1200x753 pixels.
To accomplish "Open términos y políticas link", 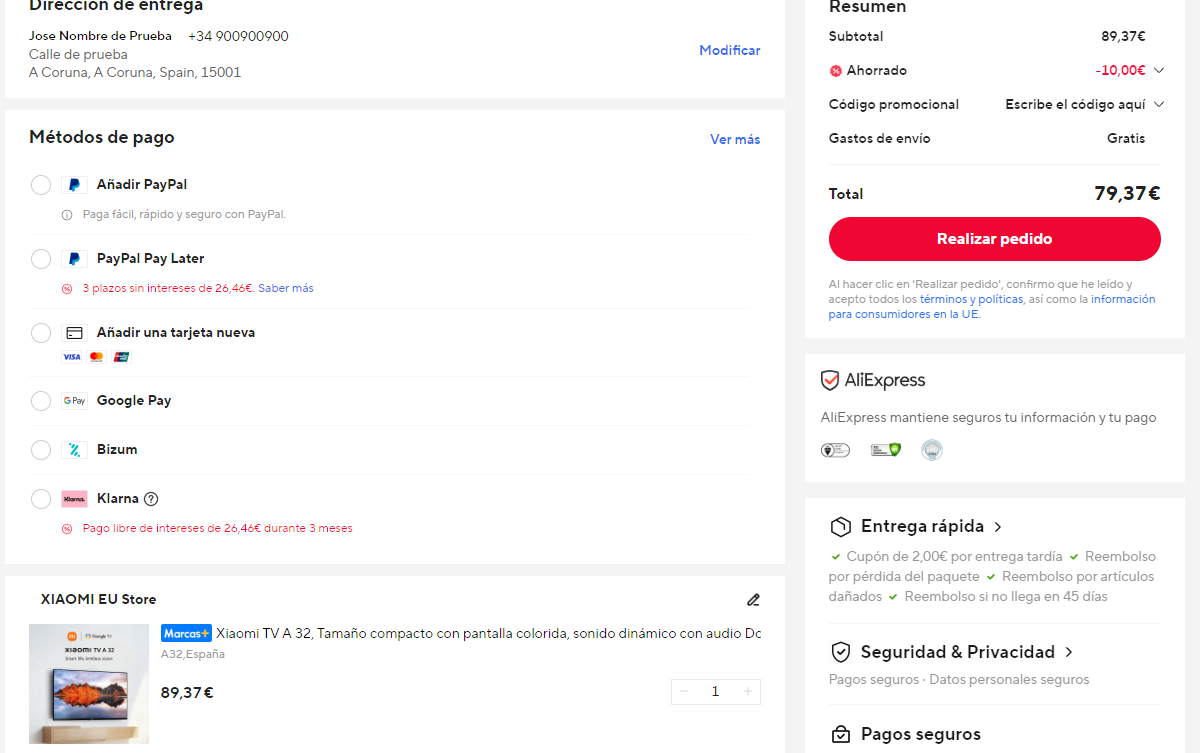I will (972, 299).
